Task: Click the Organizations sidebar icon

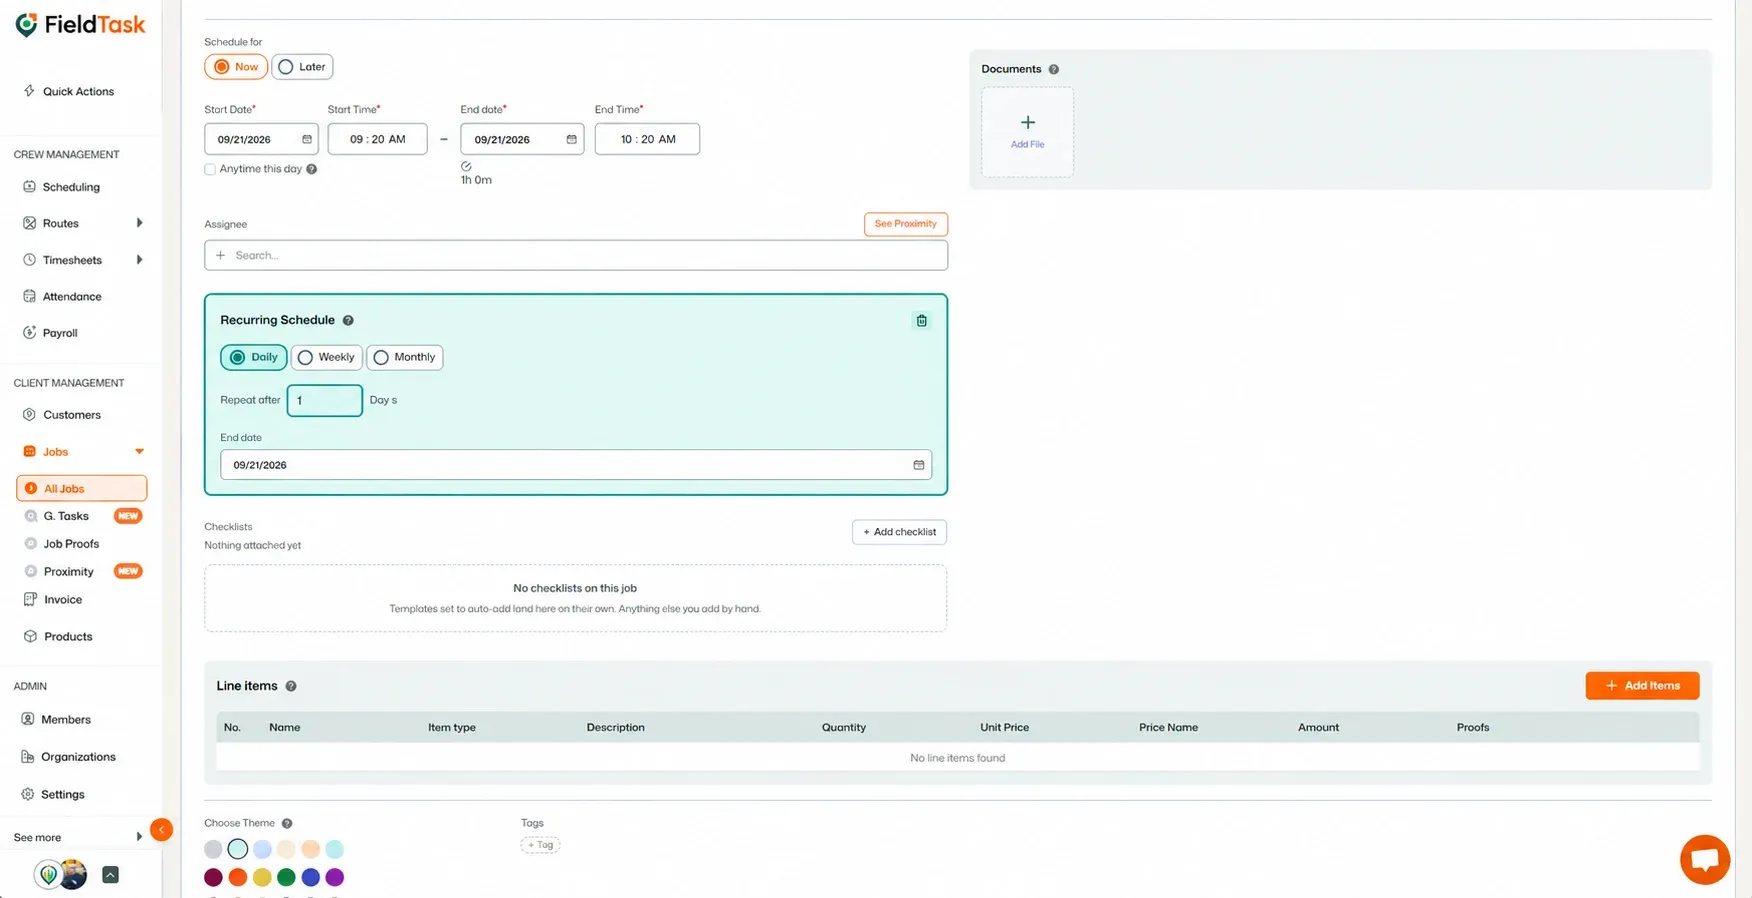Action: coord(28,757)
